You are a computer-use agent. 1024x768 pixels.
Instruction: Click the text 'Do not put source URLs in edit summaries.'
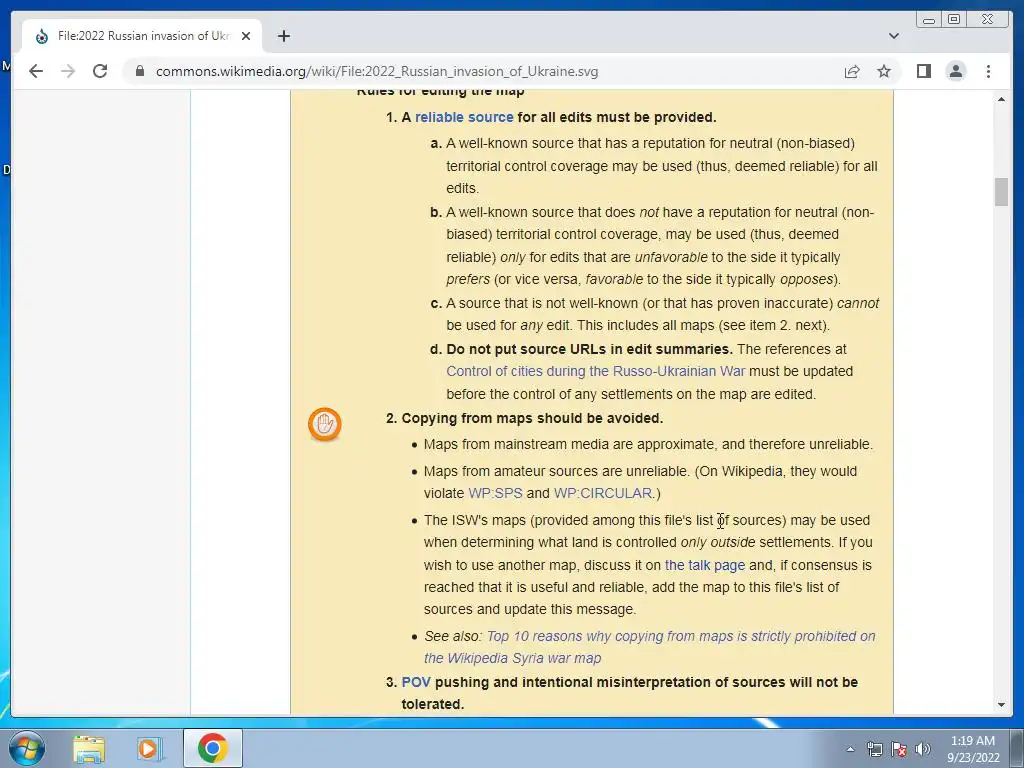[x=589, y=349]
